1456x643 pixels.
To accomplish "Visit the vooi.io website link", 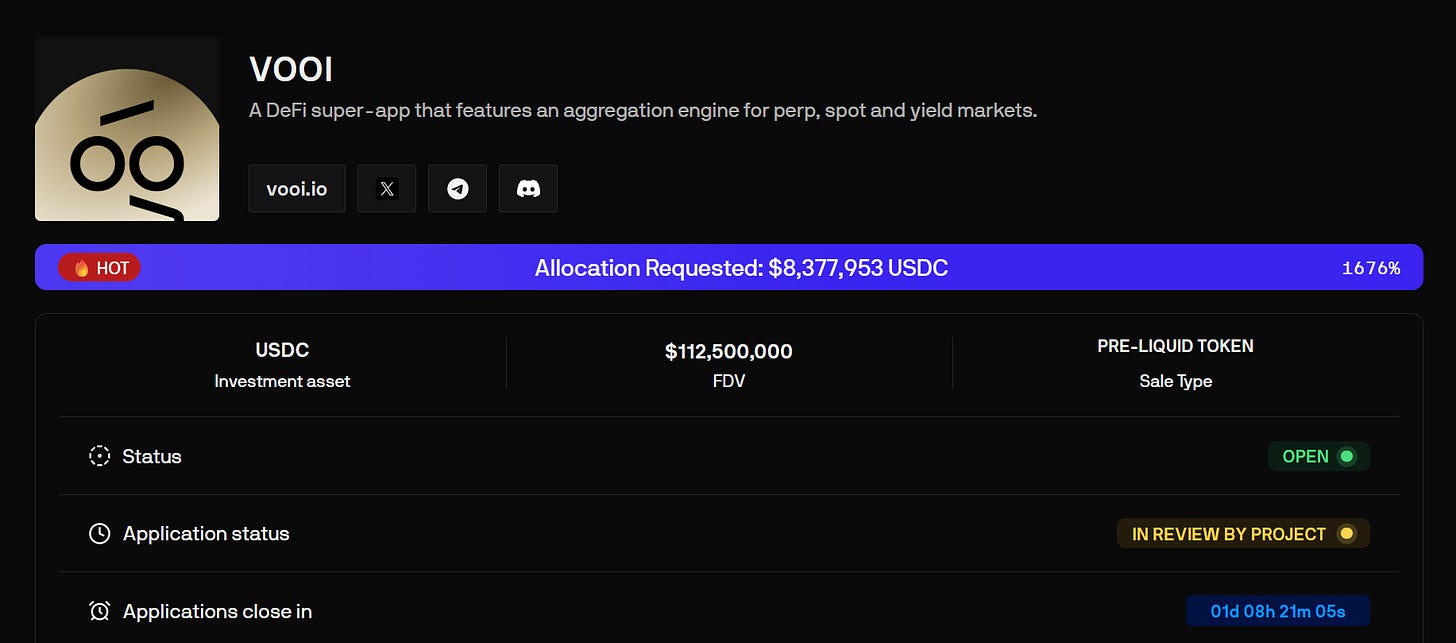I will point(297,188).
